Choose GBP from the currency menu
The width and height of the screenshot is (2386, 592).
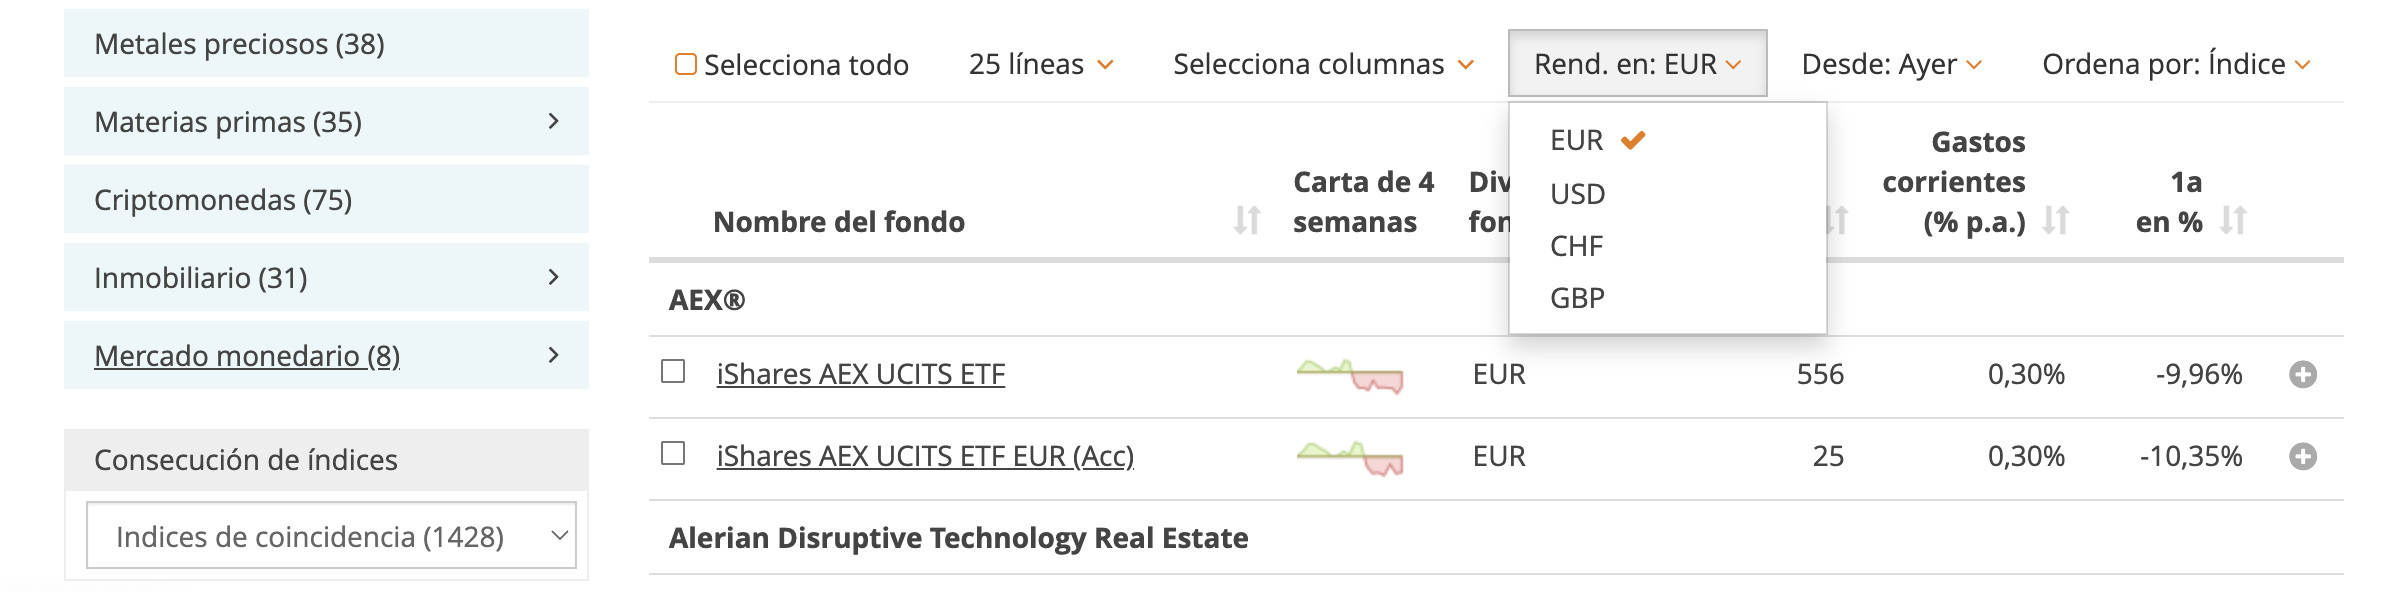click(1578, 298)
